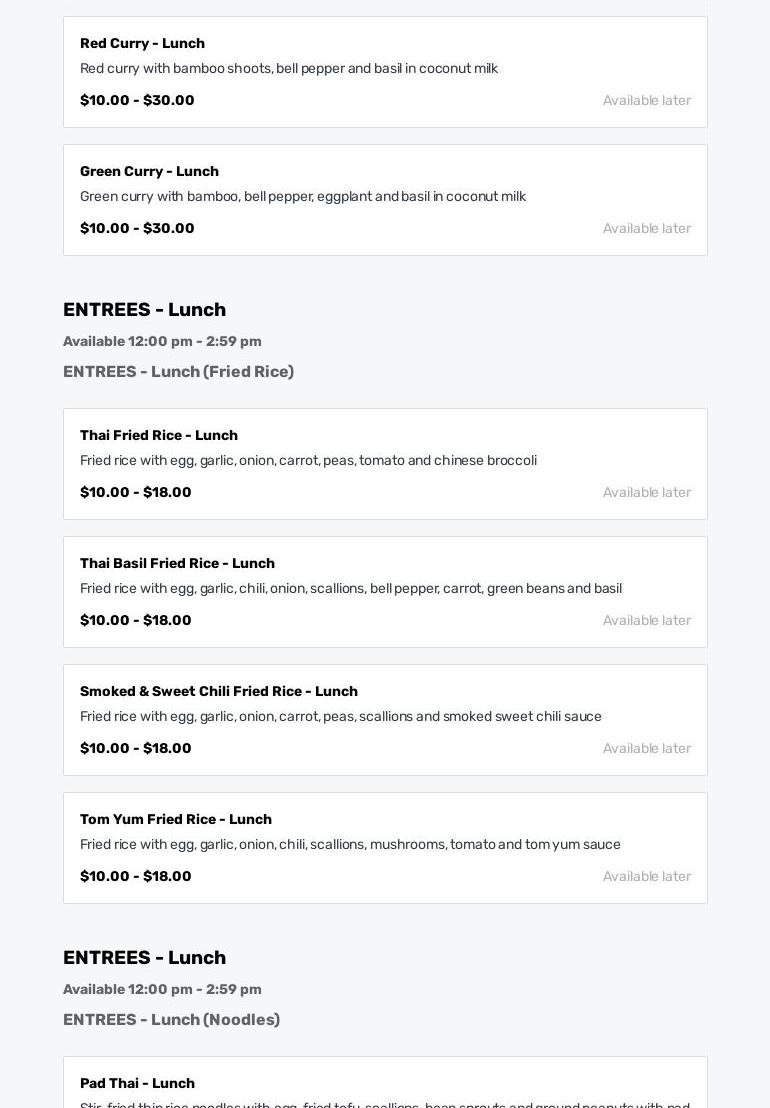Screen dimensions: 770x1108
Task: Click Available later on Smoked Chili Fried Rice
Action: 646,748
